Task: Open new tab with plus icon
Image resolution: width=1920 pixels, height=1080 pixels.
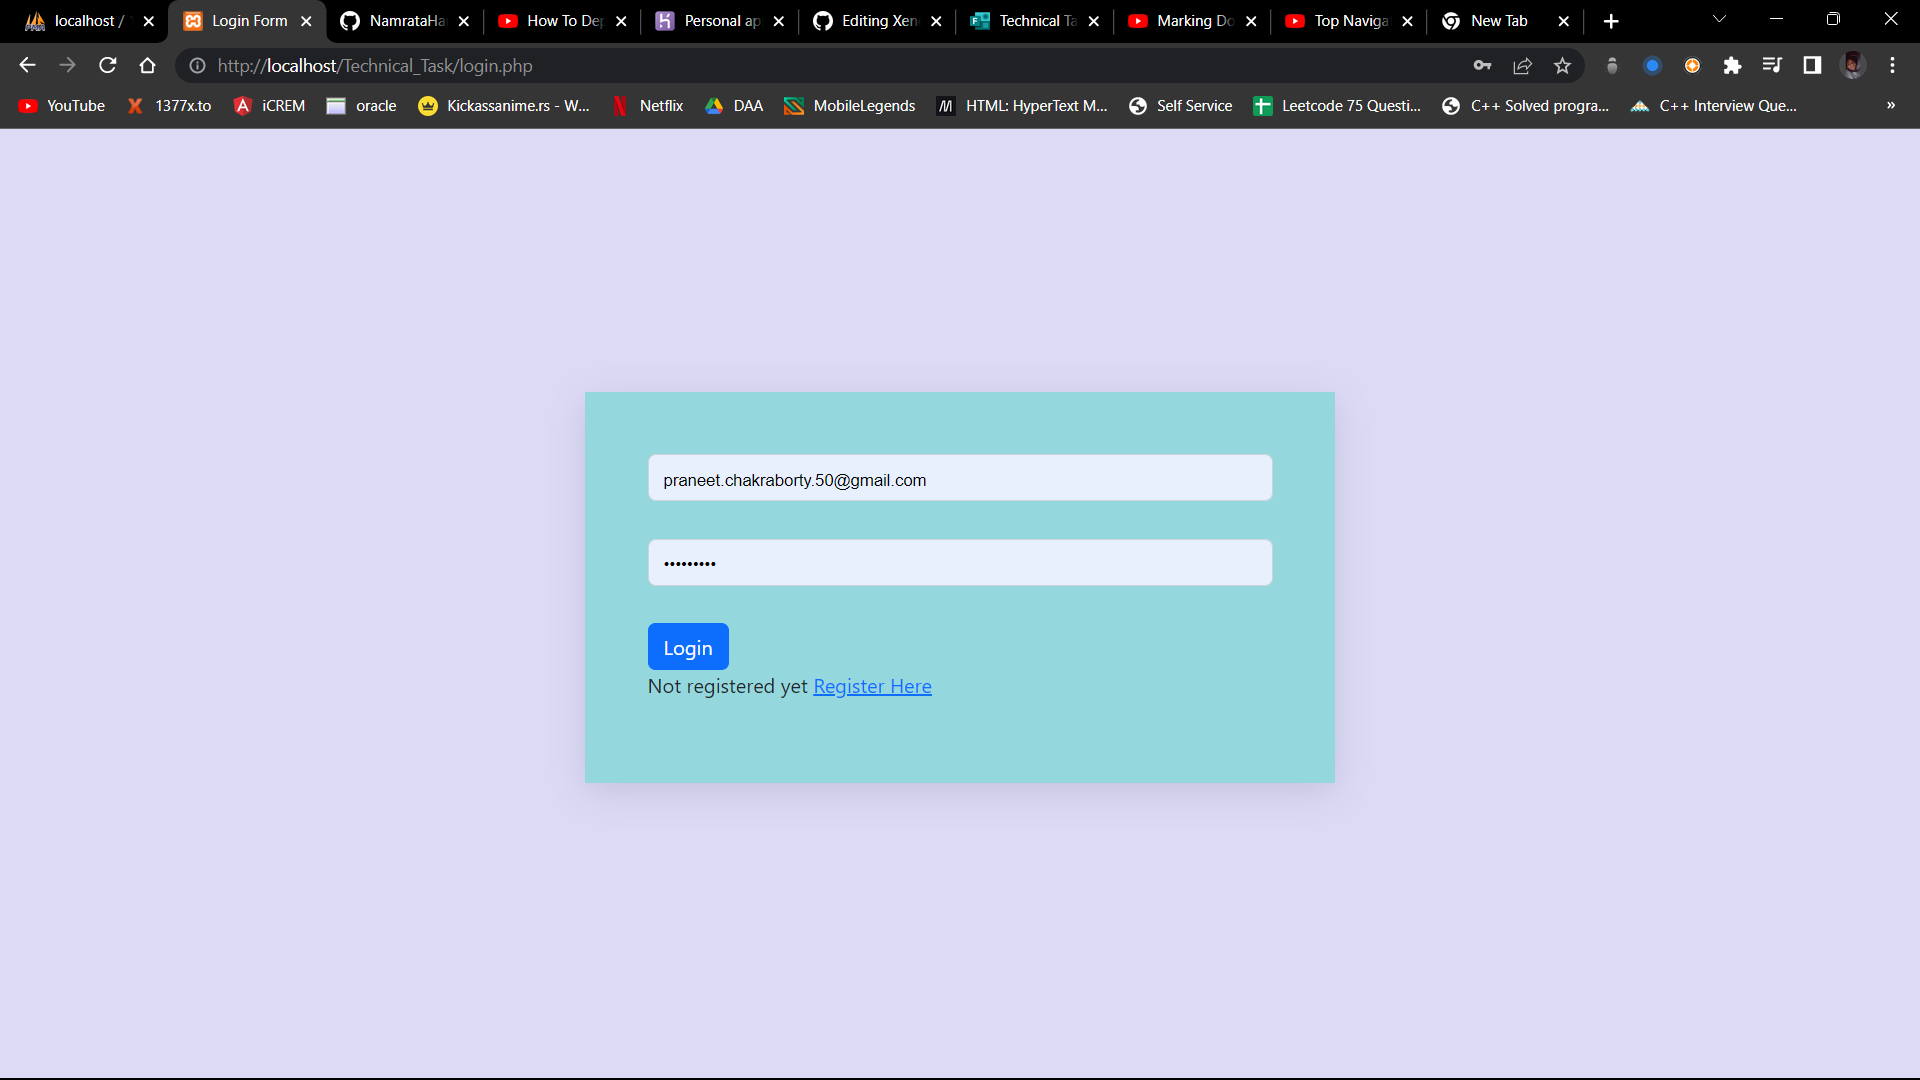Action: 1610,21
